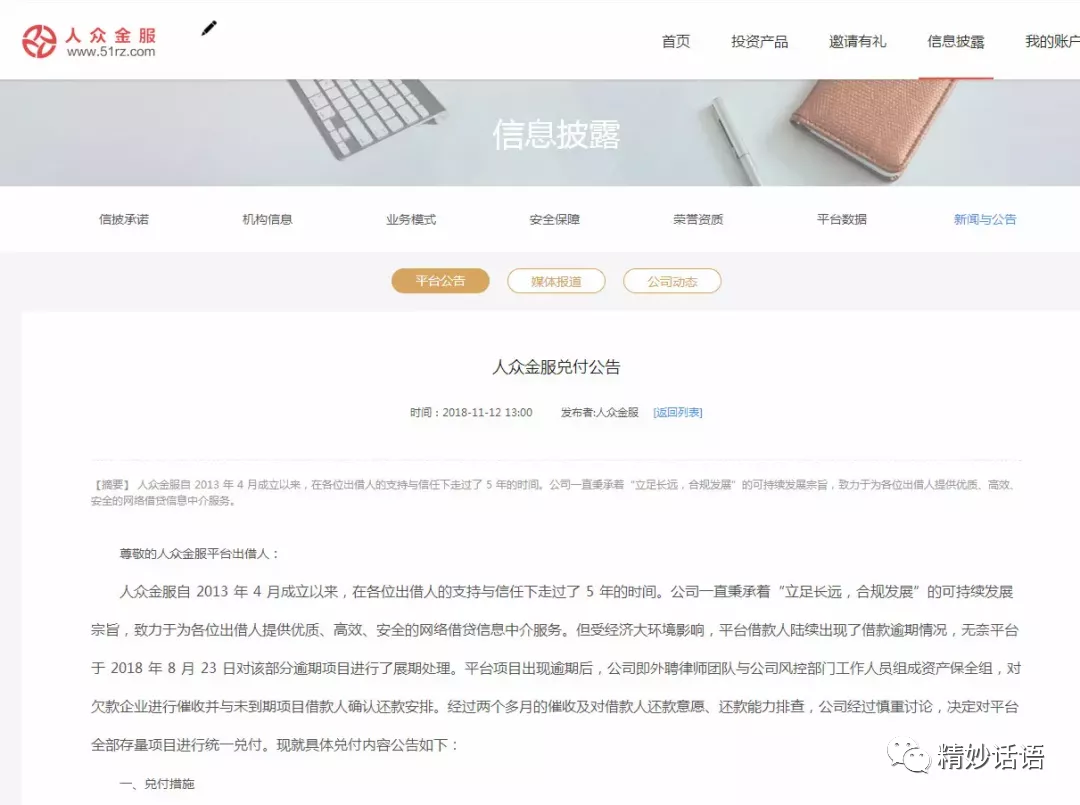The width and height of the screenshot is (1080, 805).
Task: Click the 人众金服 logo icon
Action: point(41,38)
